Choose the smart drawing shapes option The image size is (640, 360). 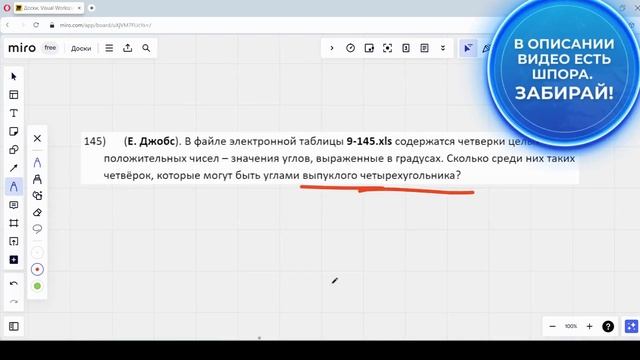37,196
